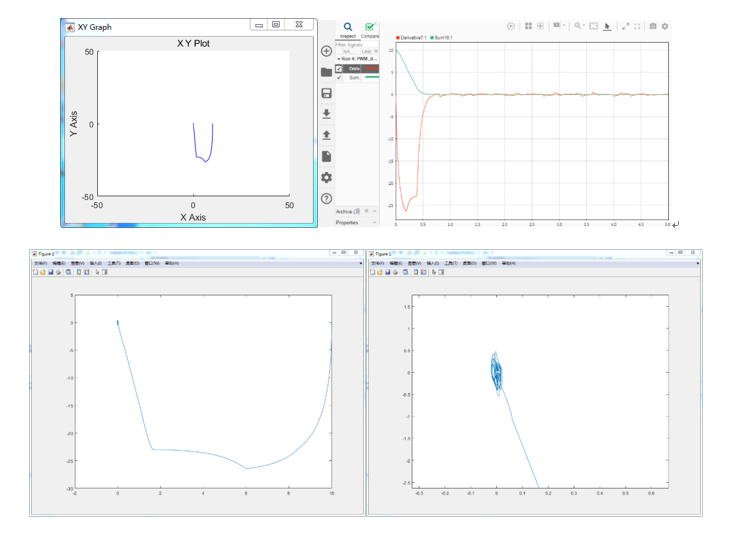Save the session with the floppy disk icon
The image size is (735, 535).
(x=326, y=93)
